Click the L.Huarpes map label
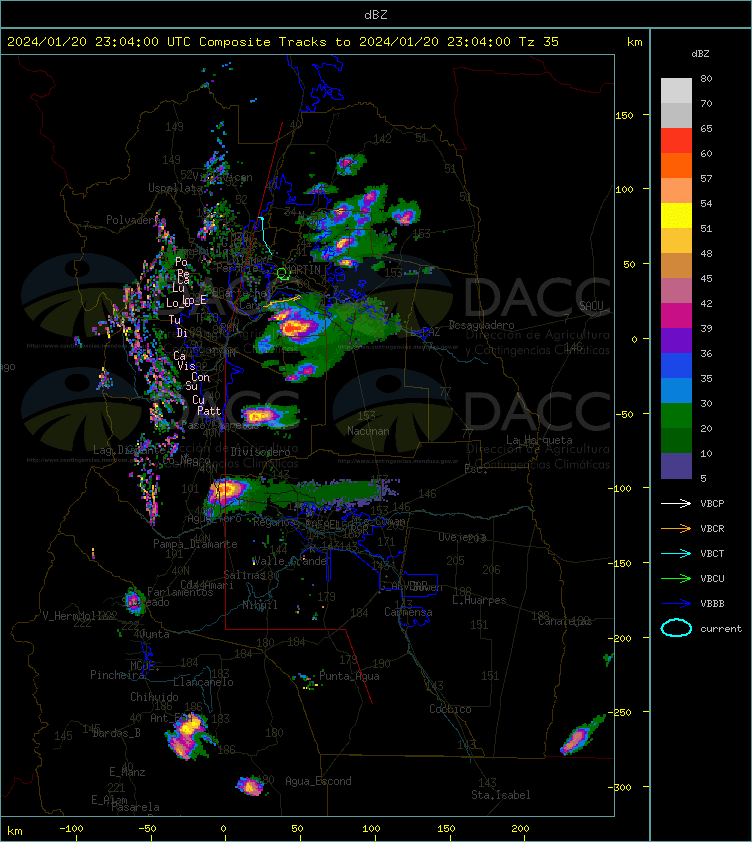752x842 pixels. point(479,600)
